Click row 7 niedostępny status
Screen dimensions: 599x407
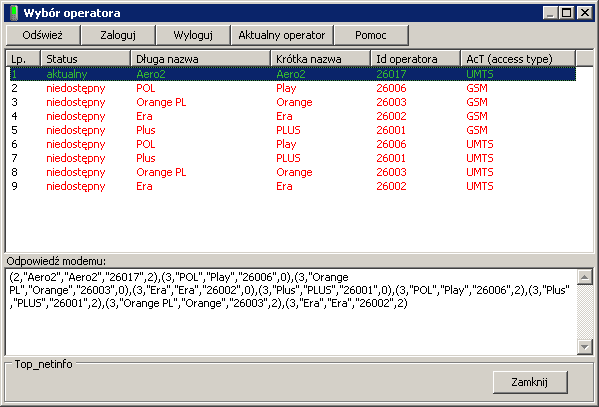point(75,158)
